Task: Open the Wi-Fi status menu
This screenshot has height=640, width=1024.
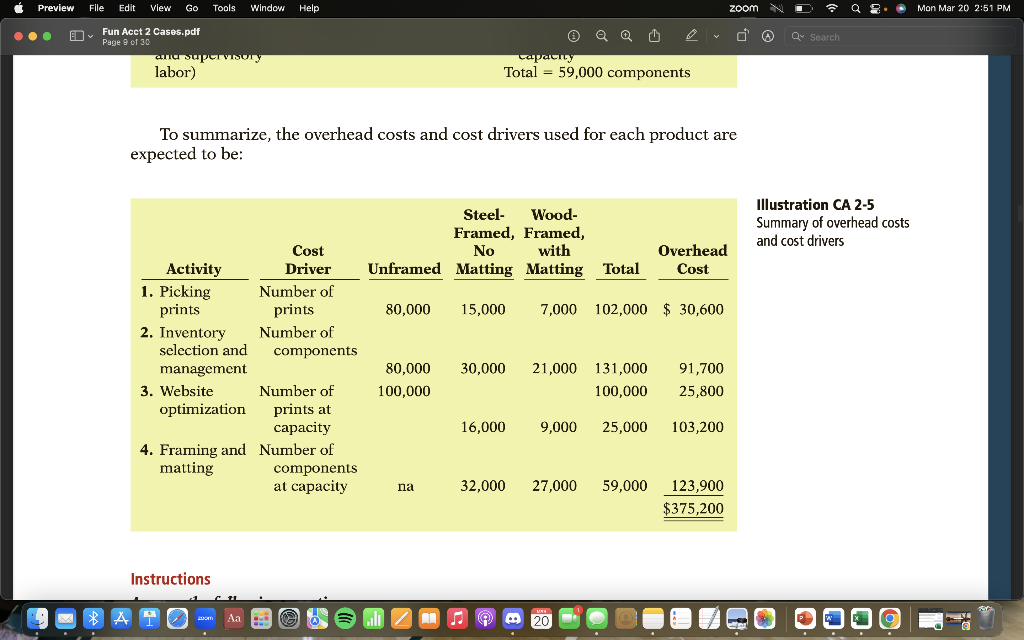Action: click(x=831, y=8)
